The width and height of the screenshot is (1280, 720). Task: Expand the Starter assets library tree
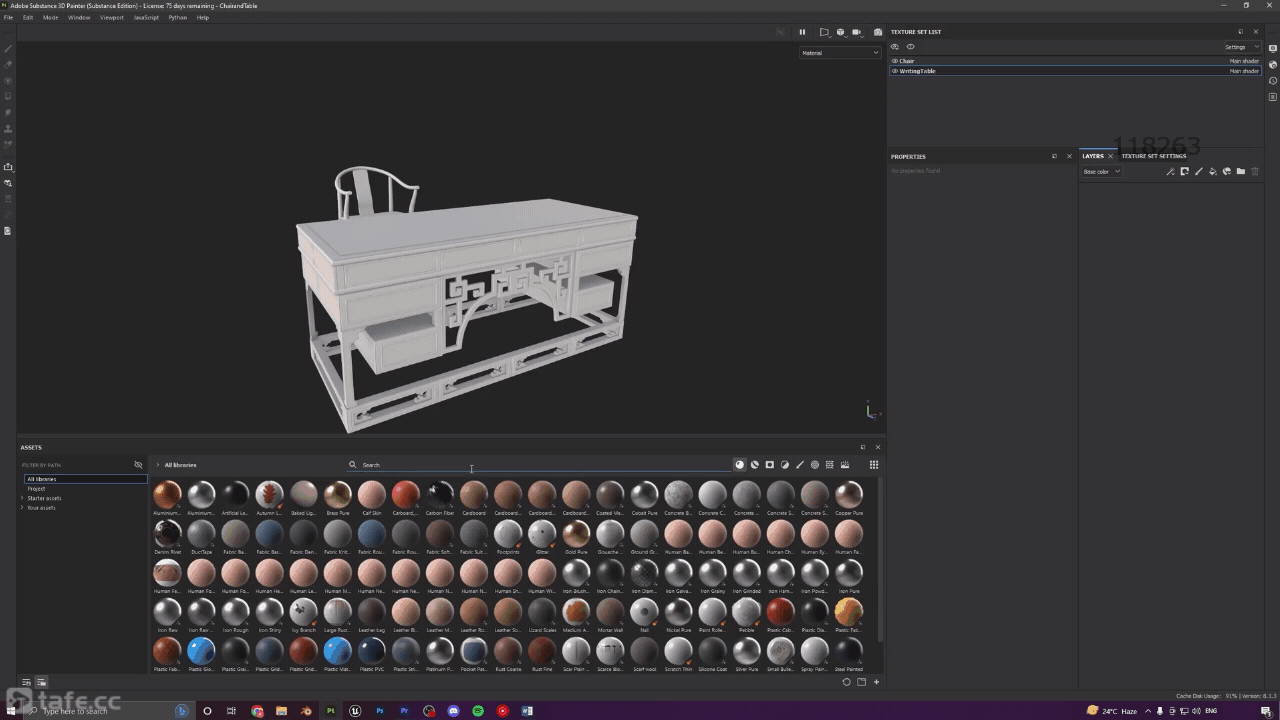[x=22, y=498]
